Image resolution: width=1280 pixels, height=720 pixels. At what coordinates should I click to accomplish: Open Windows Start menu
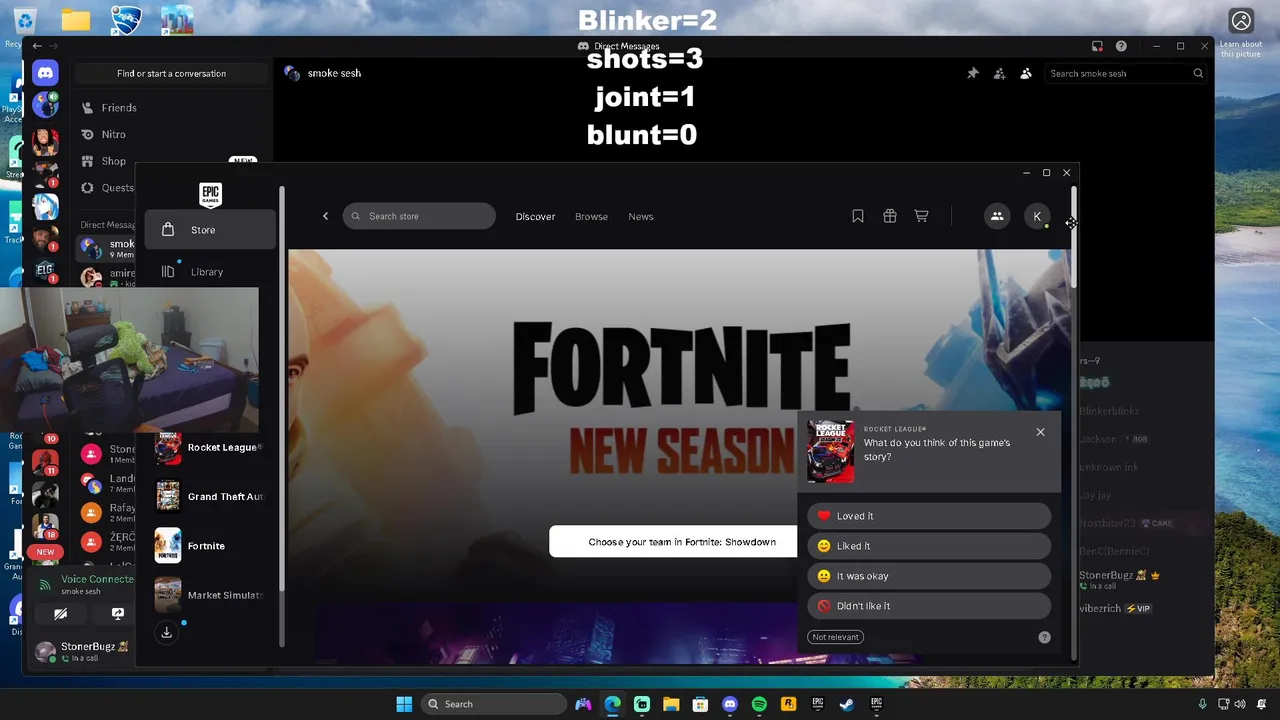(x=404, y=704)
